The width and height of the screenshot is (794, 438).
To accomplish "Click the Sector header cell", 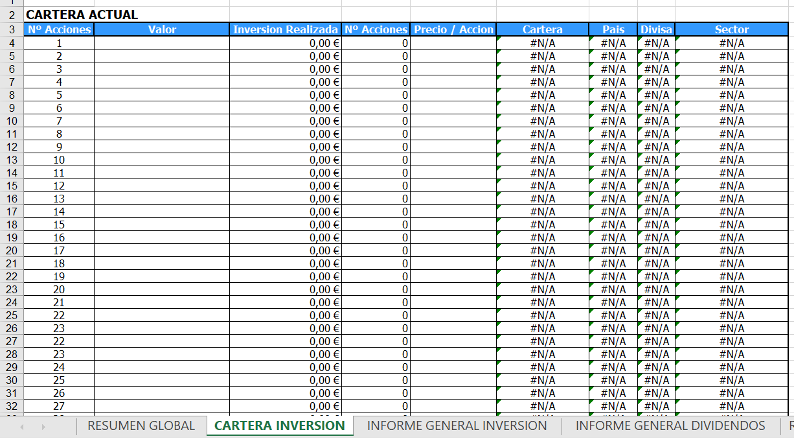I will pyautogui.click(x=732, y=30).
